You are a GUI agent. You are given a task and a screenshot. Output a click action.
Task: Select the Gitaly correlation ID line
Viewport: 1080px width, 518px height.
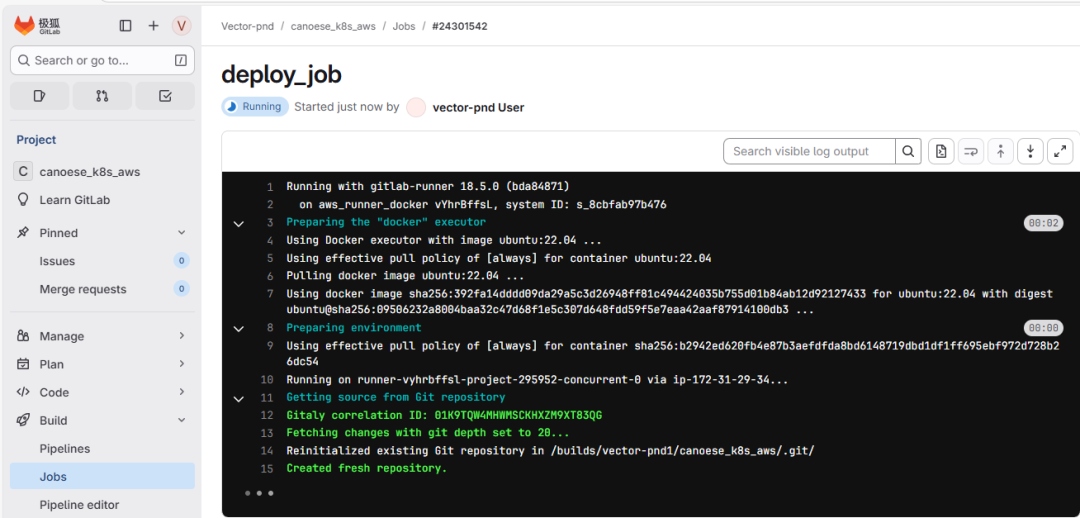coord(444,415)
